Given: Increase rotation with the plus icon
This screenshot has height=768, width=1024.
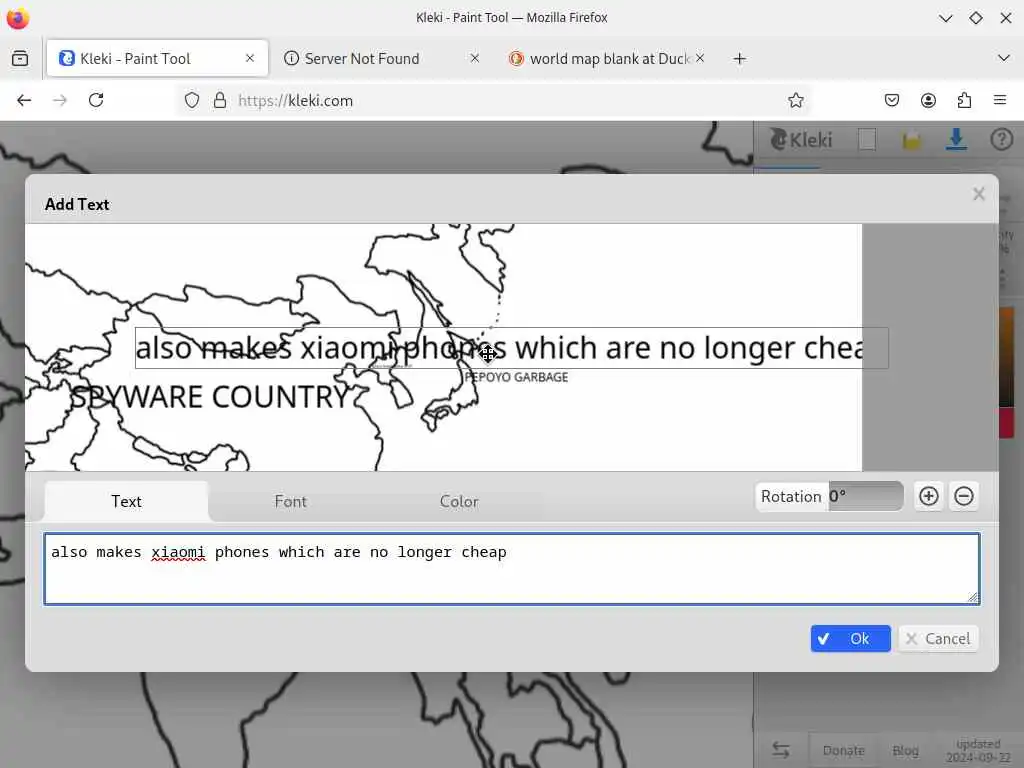Looking at the screenshot, I should click(928, 496).
